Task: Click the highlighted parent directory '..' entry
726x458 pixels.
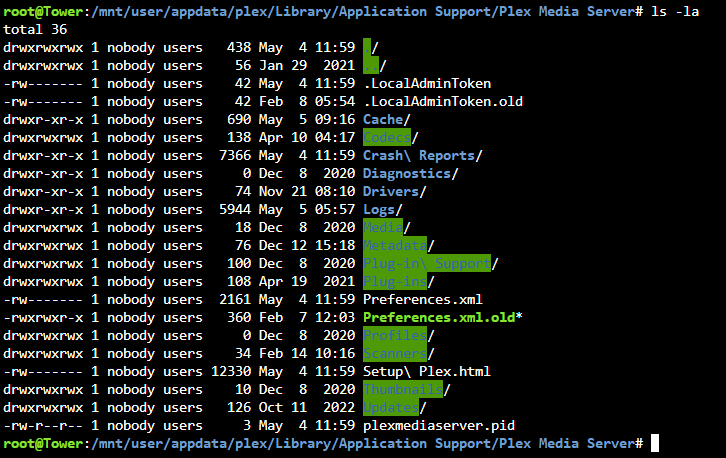Action: pos(371,65)
